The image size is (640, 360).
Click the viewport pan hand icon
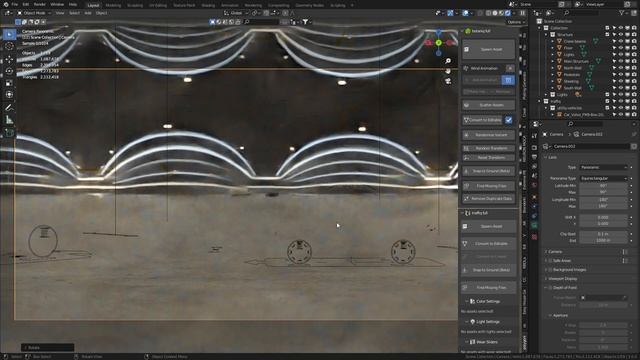[x=448, y=71]
